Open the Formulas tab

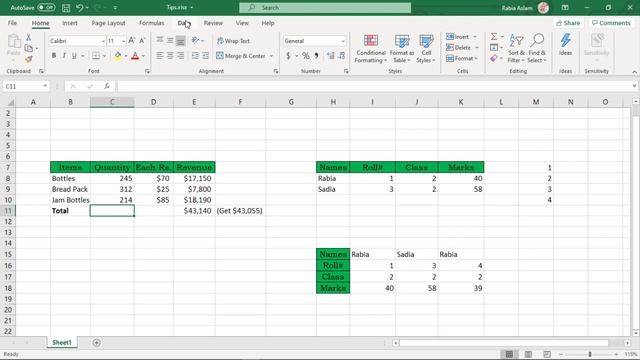click(151, 23)
